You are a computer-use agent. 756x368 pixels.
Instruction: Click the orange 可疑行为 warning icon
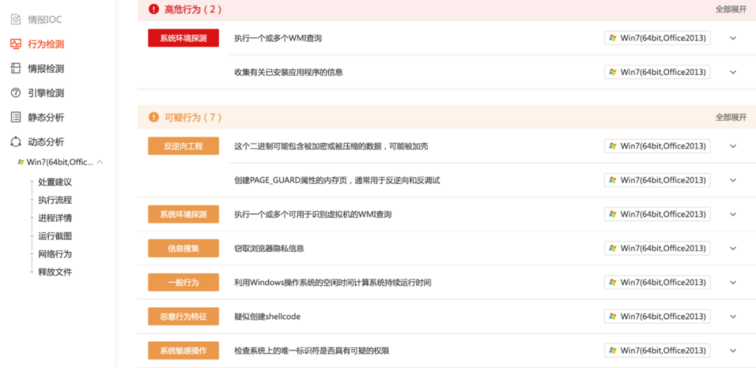[153, 117]
